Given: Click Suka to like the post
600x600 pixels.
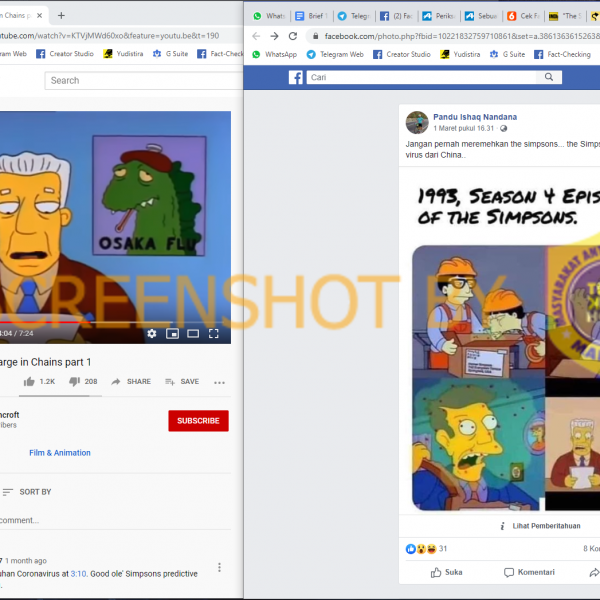Looking at the screenshot, I should (447, 572).
